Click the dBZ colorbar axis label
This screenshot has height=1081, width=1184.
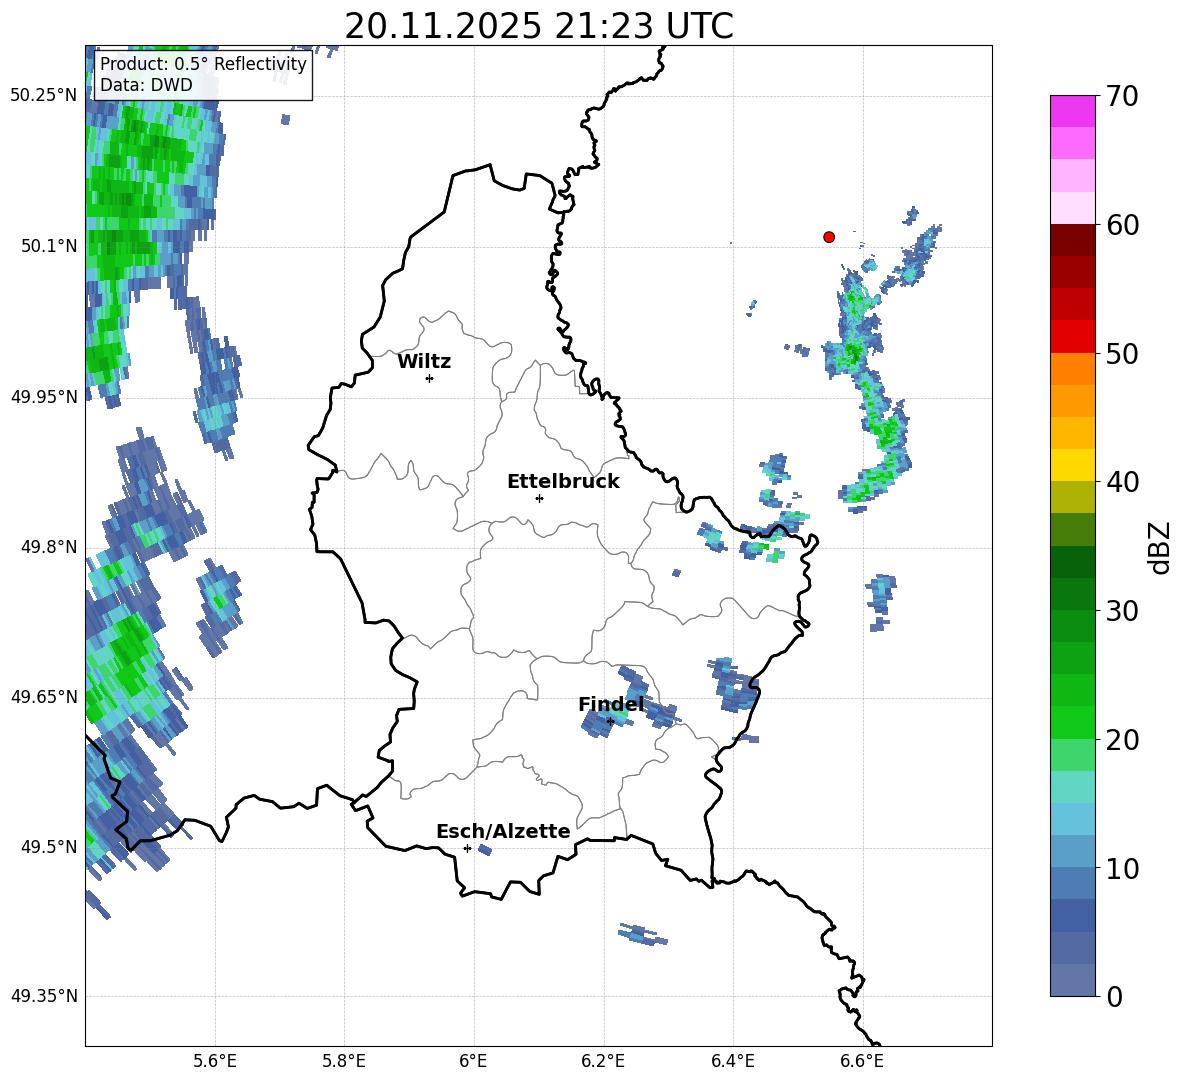pyautogui.click(x=1159, y=547)
